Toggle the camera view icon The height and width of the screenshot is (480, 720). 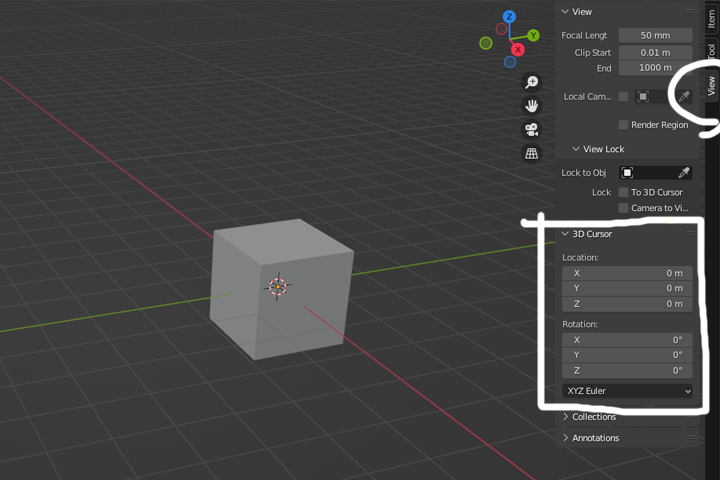pyautogui.click(x=531, y=130)
